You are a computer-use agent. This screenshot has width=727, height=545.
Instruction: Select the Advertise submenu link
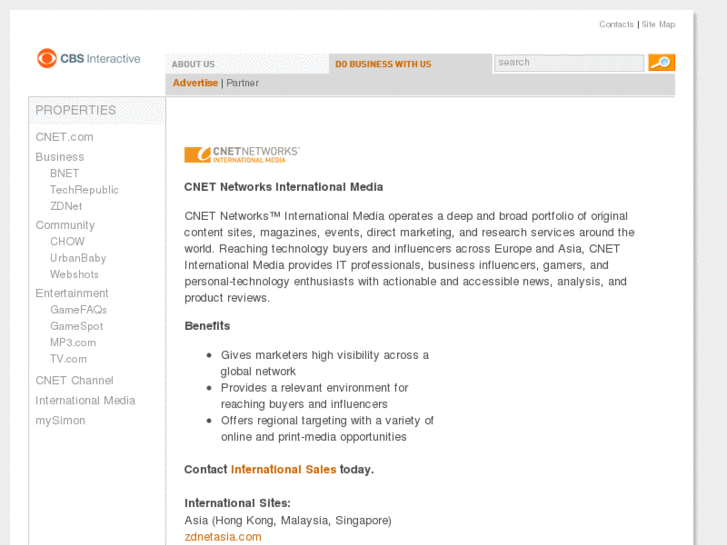195,83
